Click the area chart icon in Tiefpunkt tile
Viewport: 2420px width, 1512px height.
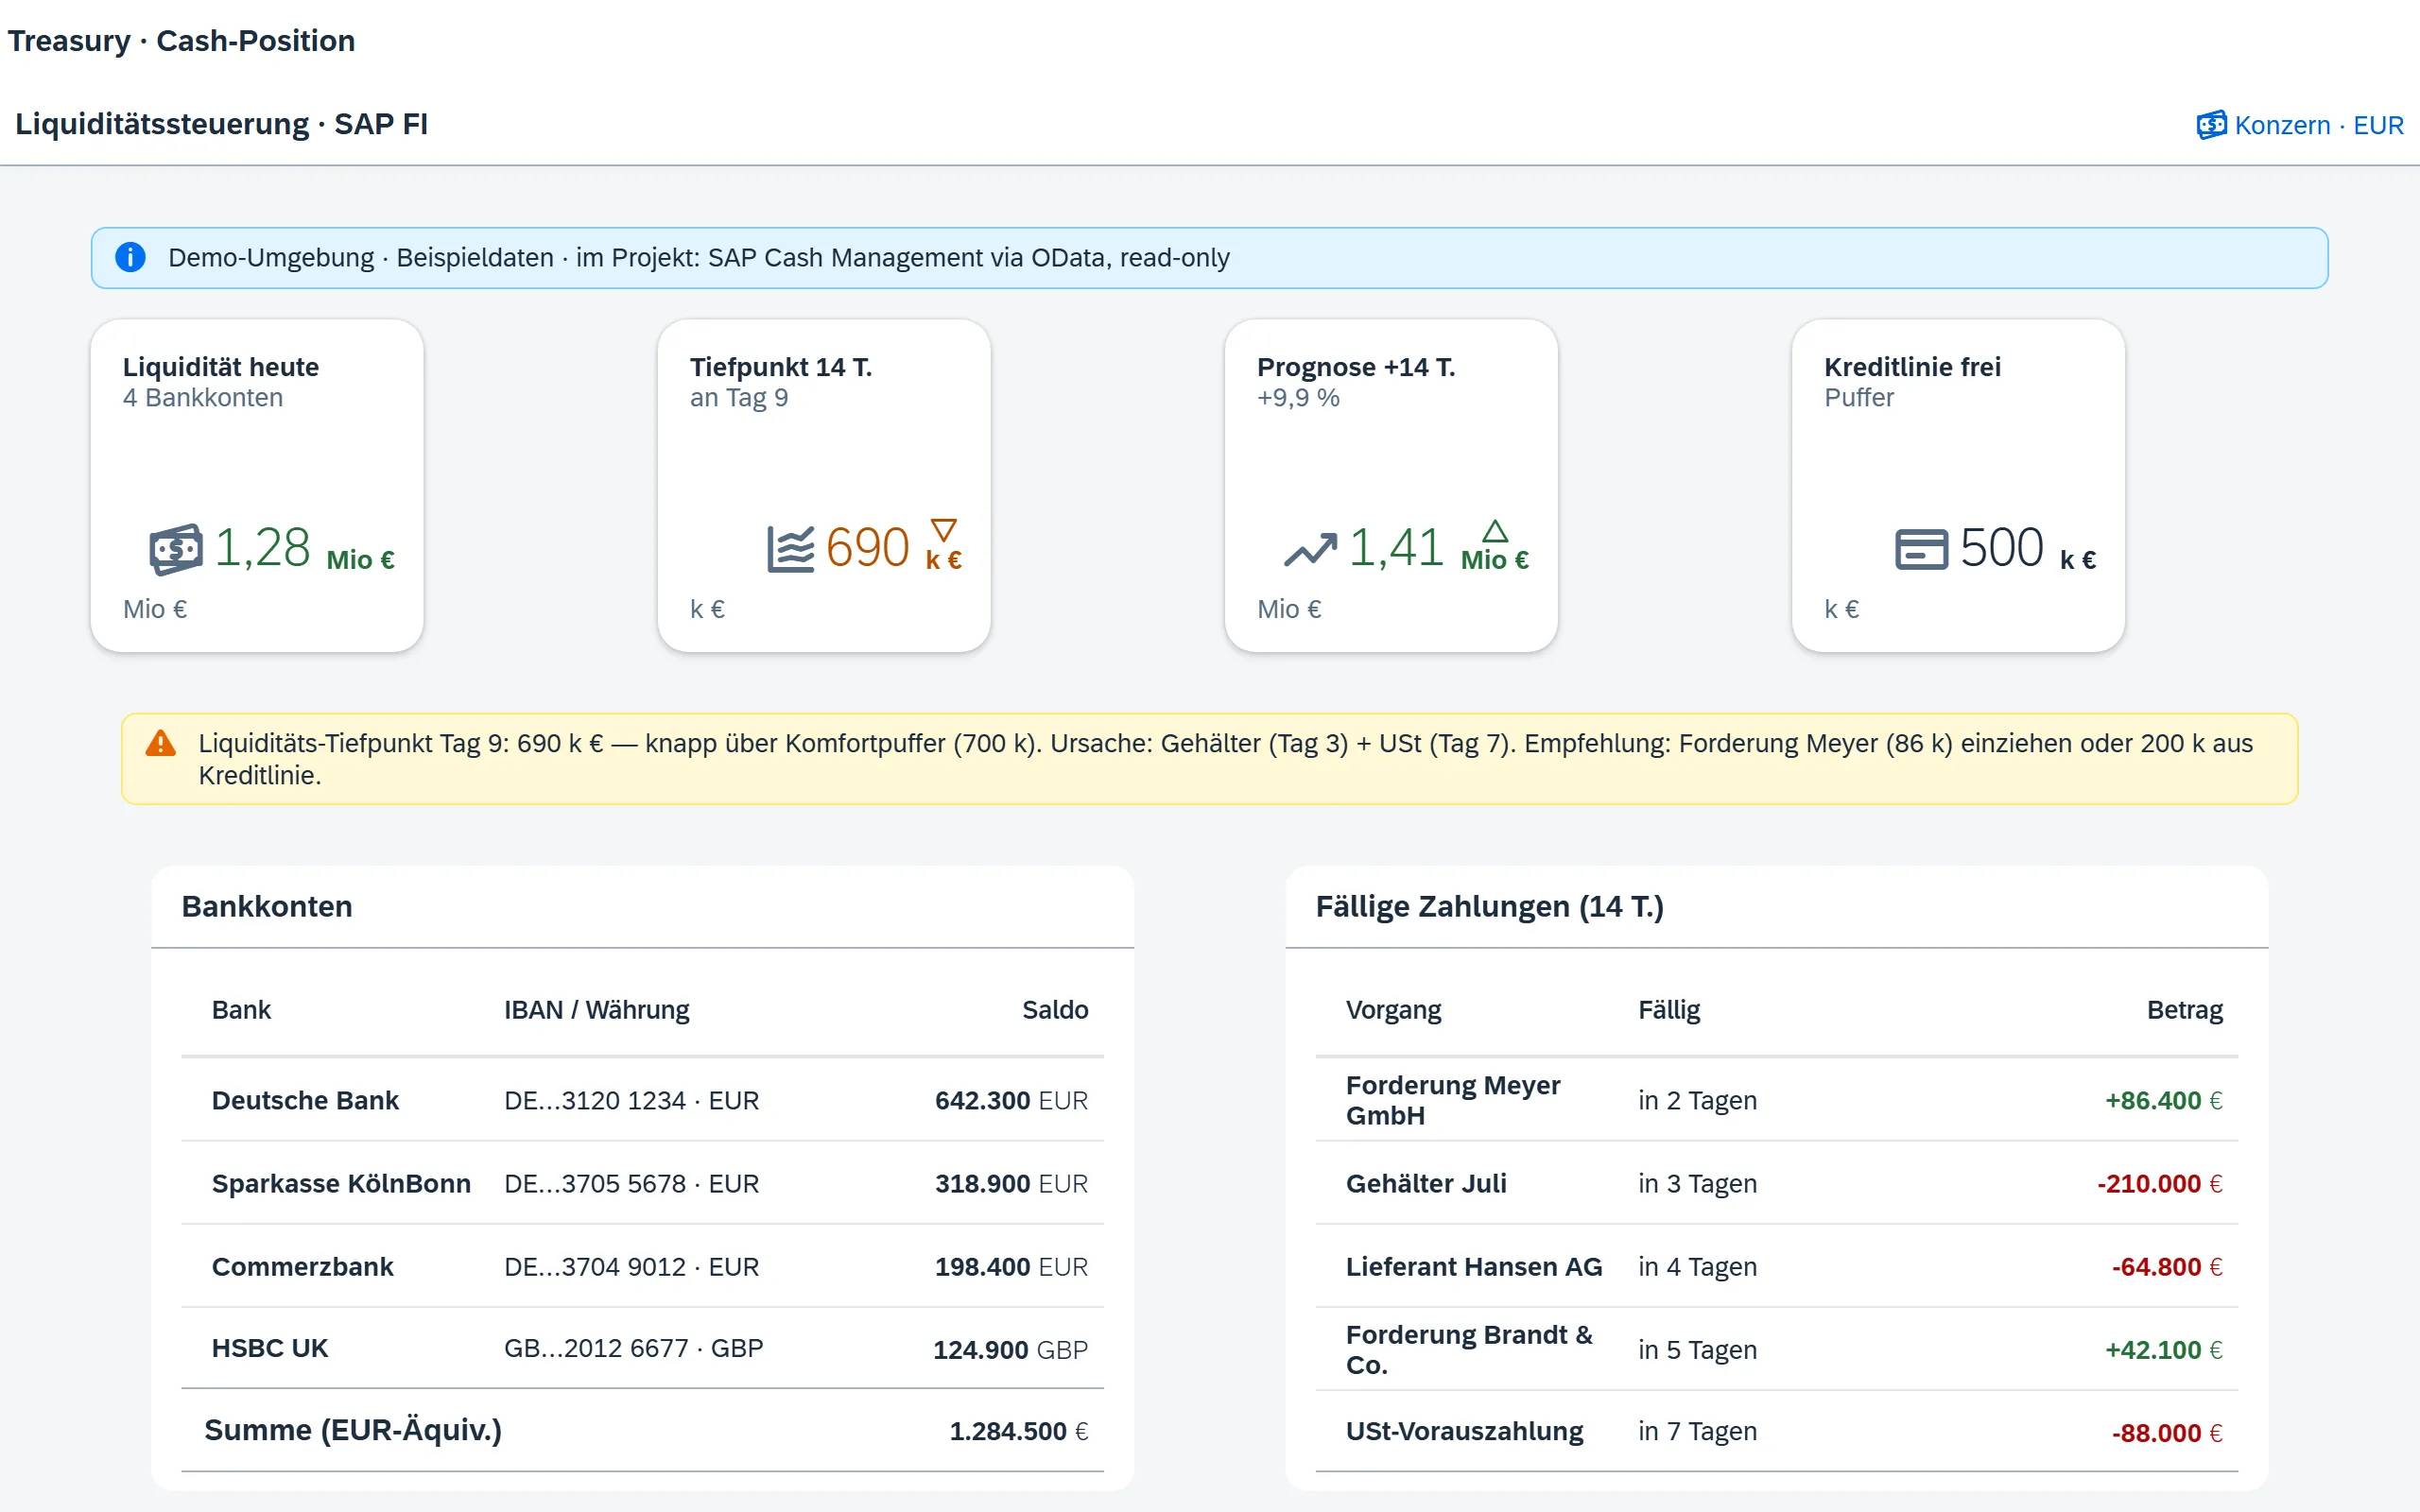791,549
